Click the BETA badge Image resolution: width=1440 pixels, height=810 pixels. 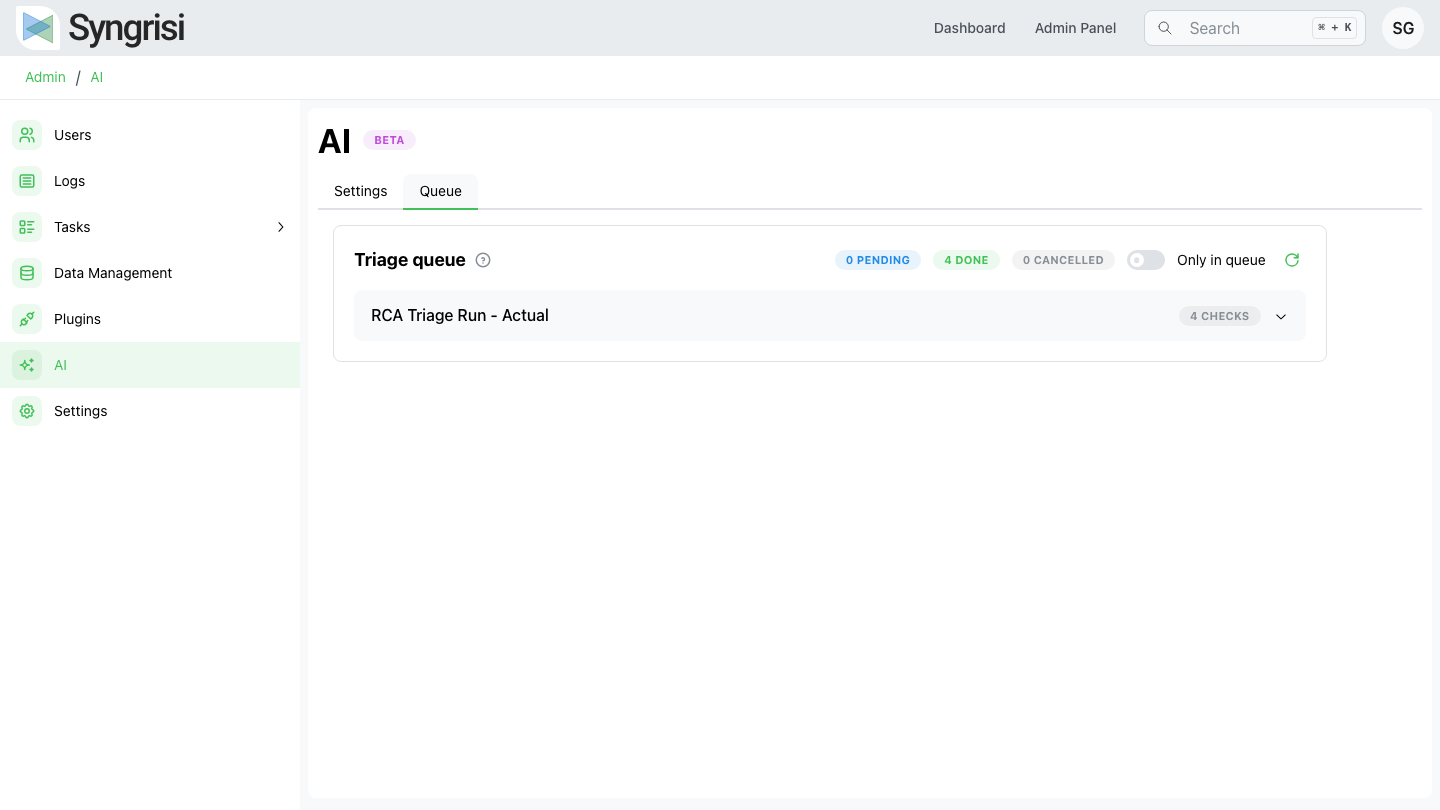[389, 140]
